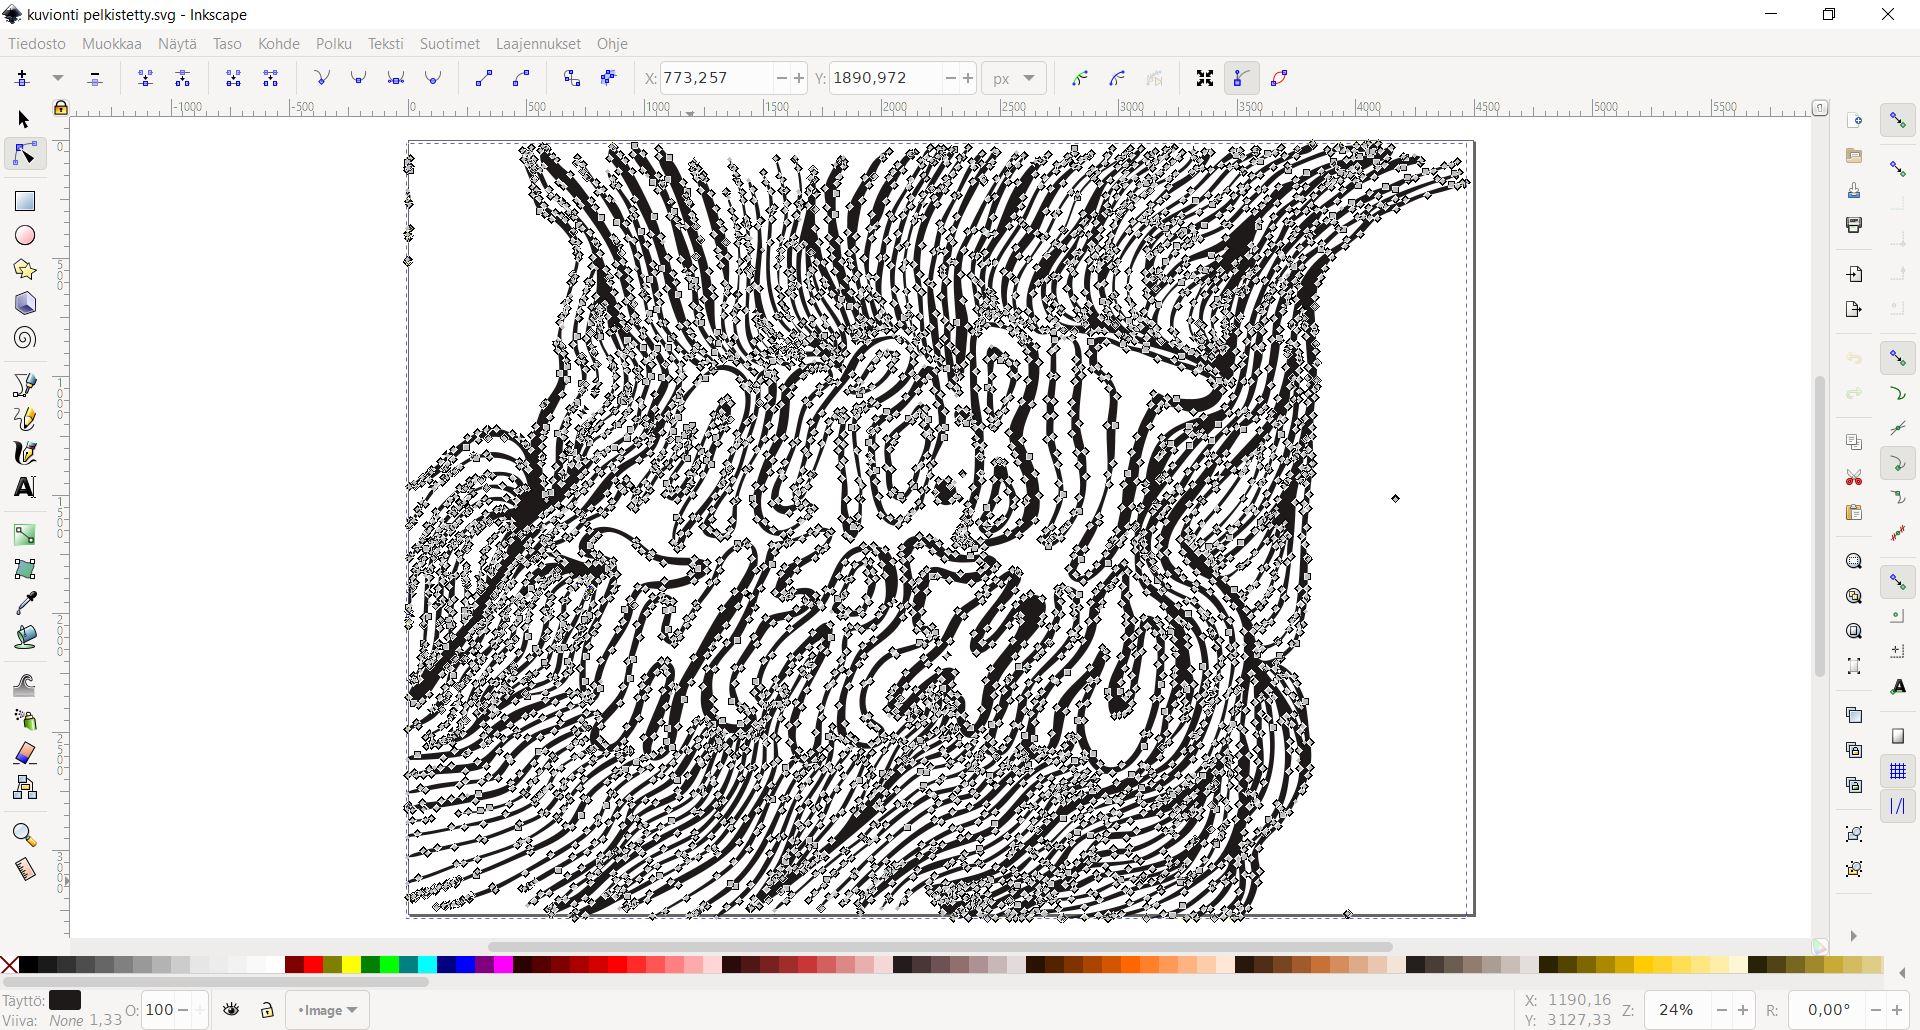Toggle snapping to guides

tap(1897, 806)
